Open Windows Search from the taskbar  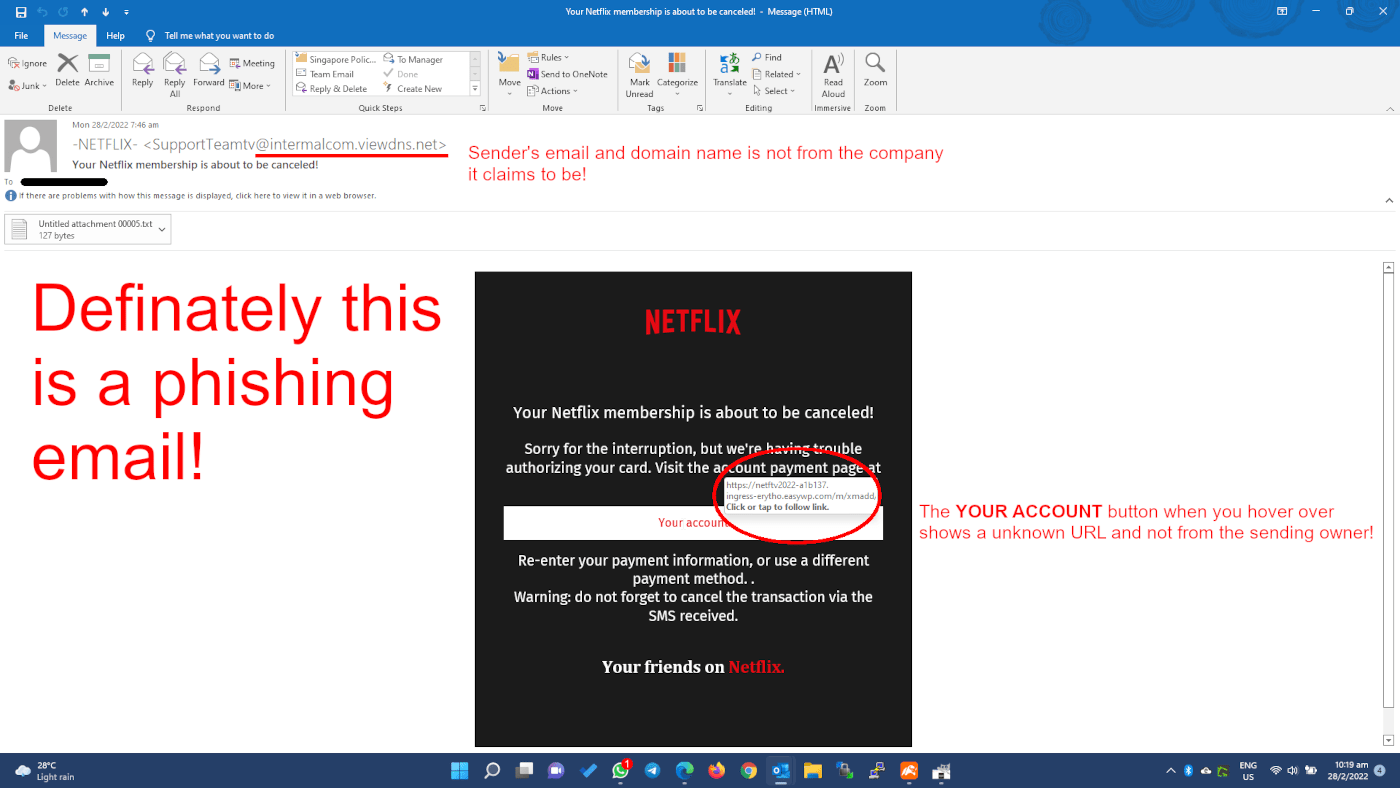492,771
